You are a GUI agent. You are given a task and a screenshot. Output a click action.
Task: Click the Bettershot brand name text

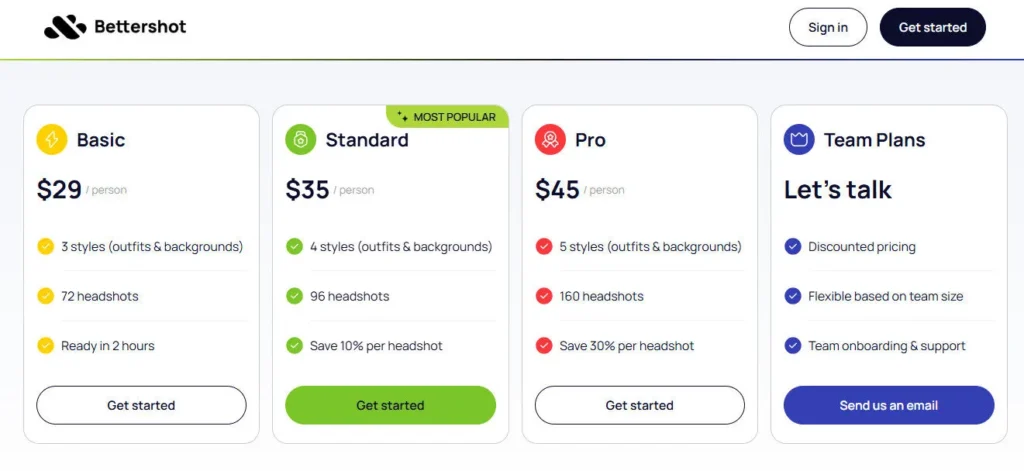(140, 27)
